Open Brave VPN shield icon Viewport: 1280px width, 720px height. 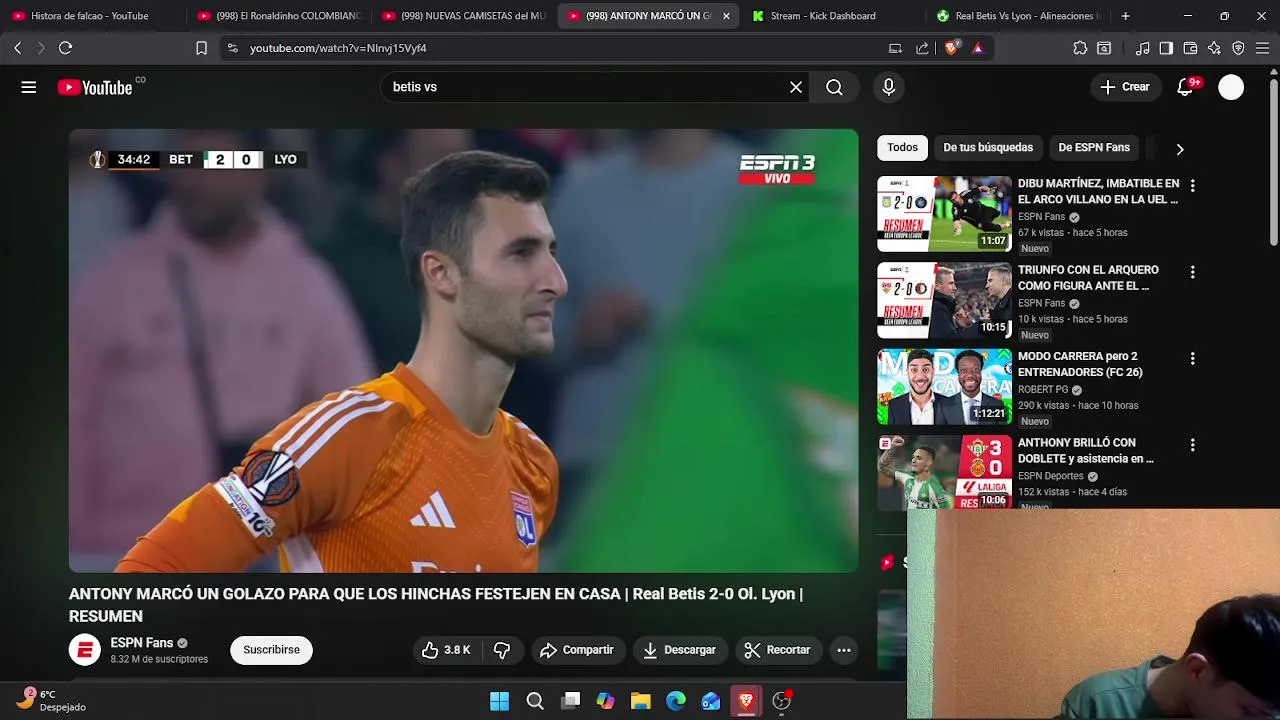click(x=1238, y=48)
